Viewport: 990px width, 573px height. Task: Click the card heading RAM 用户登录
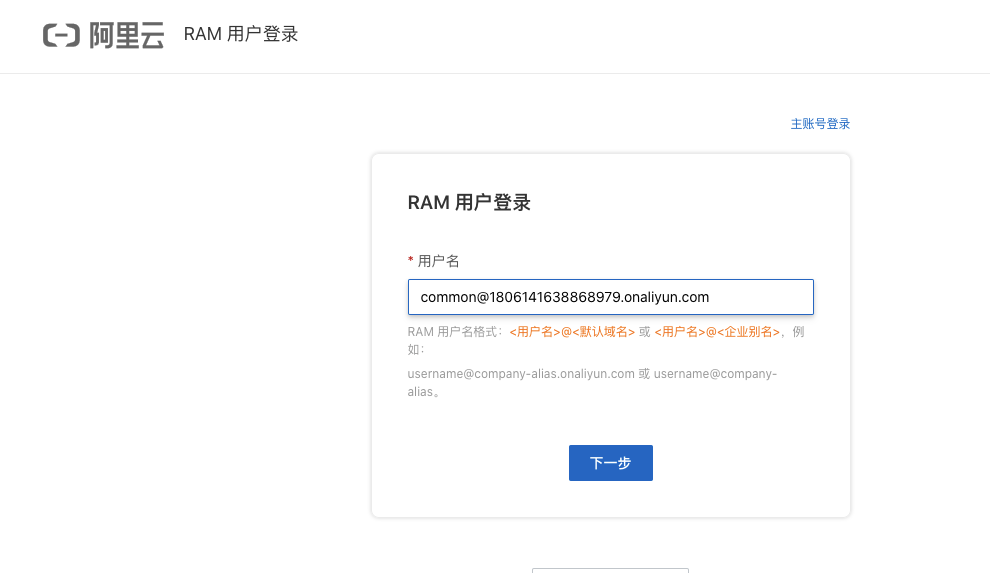469,203
